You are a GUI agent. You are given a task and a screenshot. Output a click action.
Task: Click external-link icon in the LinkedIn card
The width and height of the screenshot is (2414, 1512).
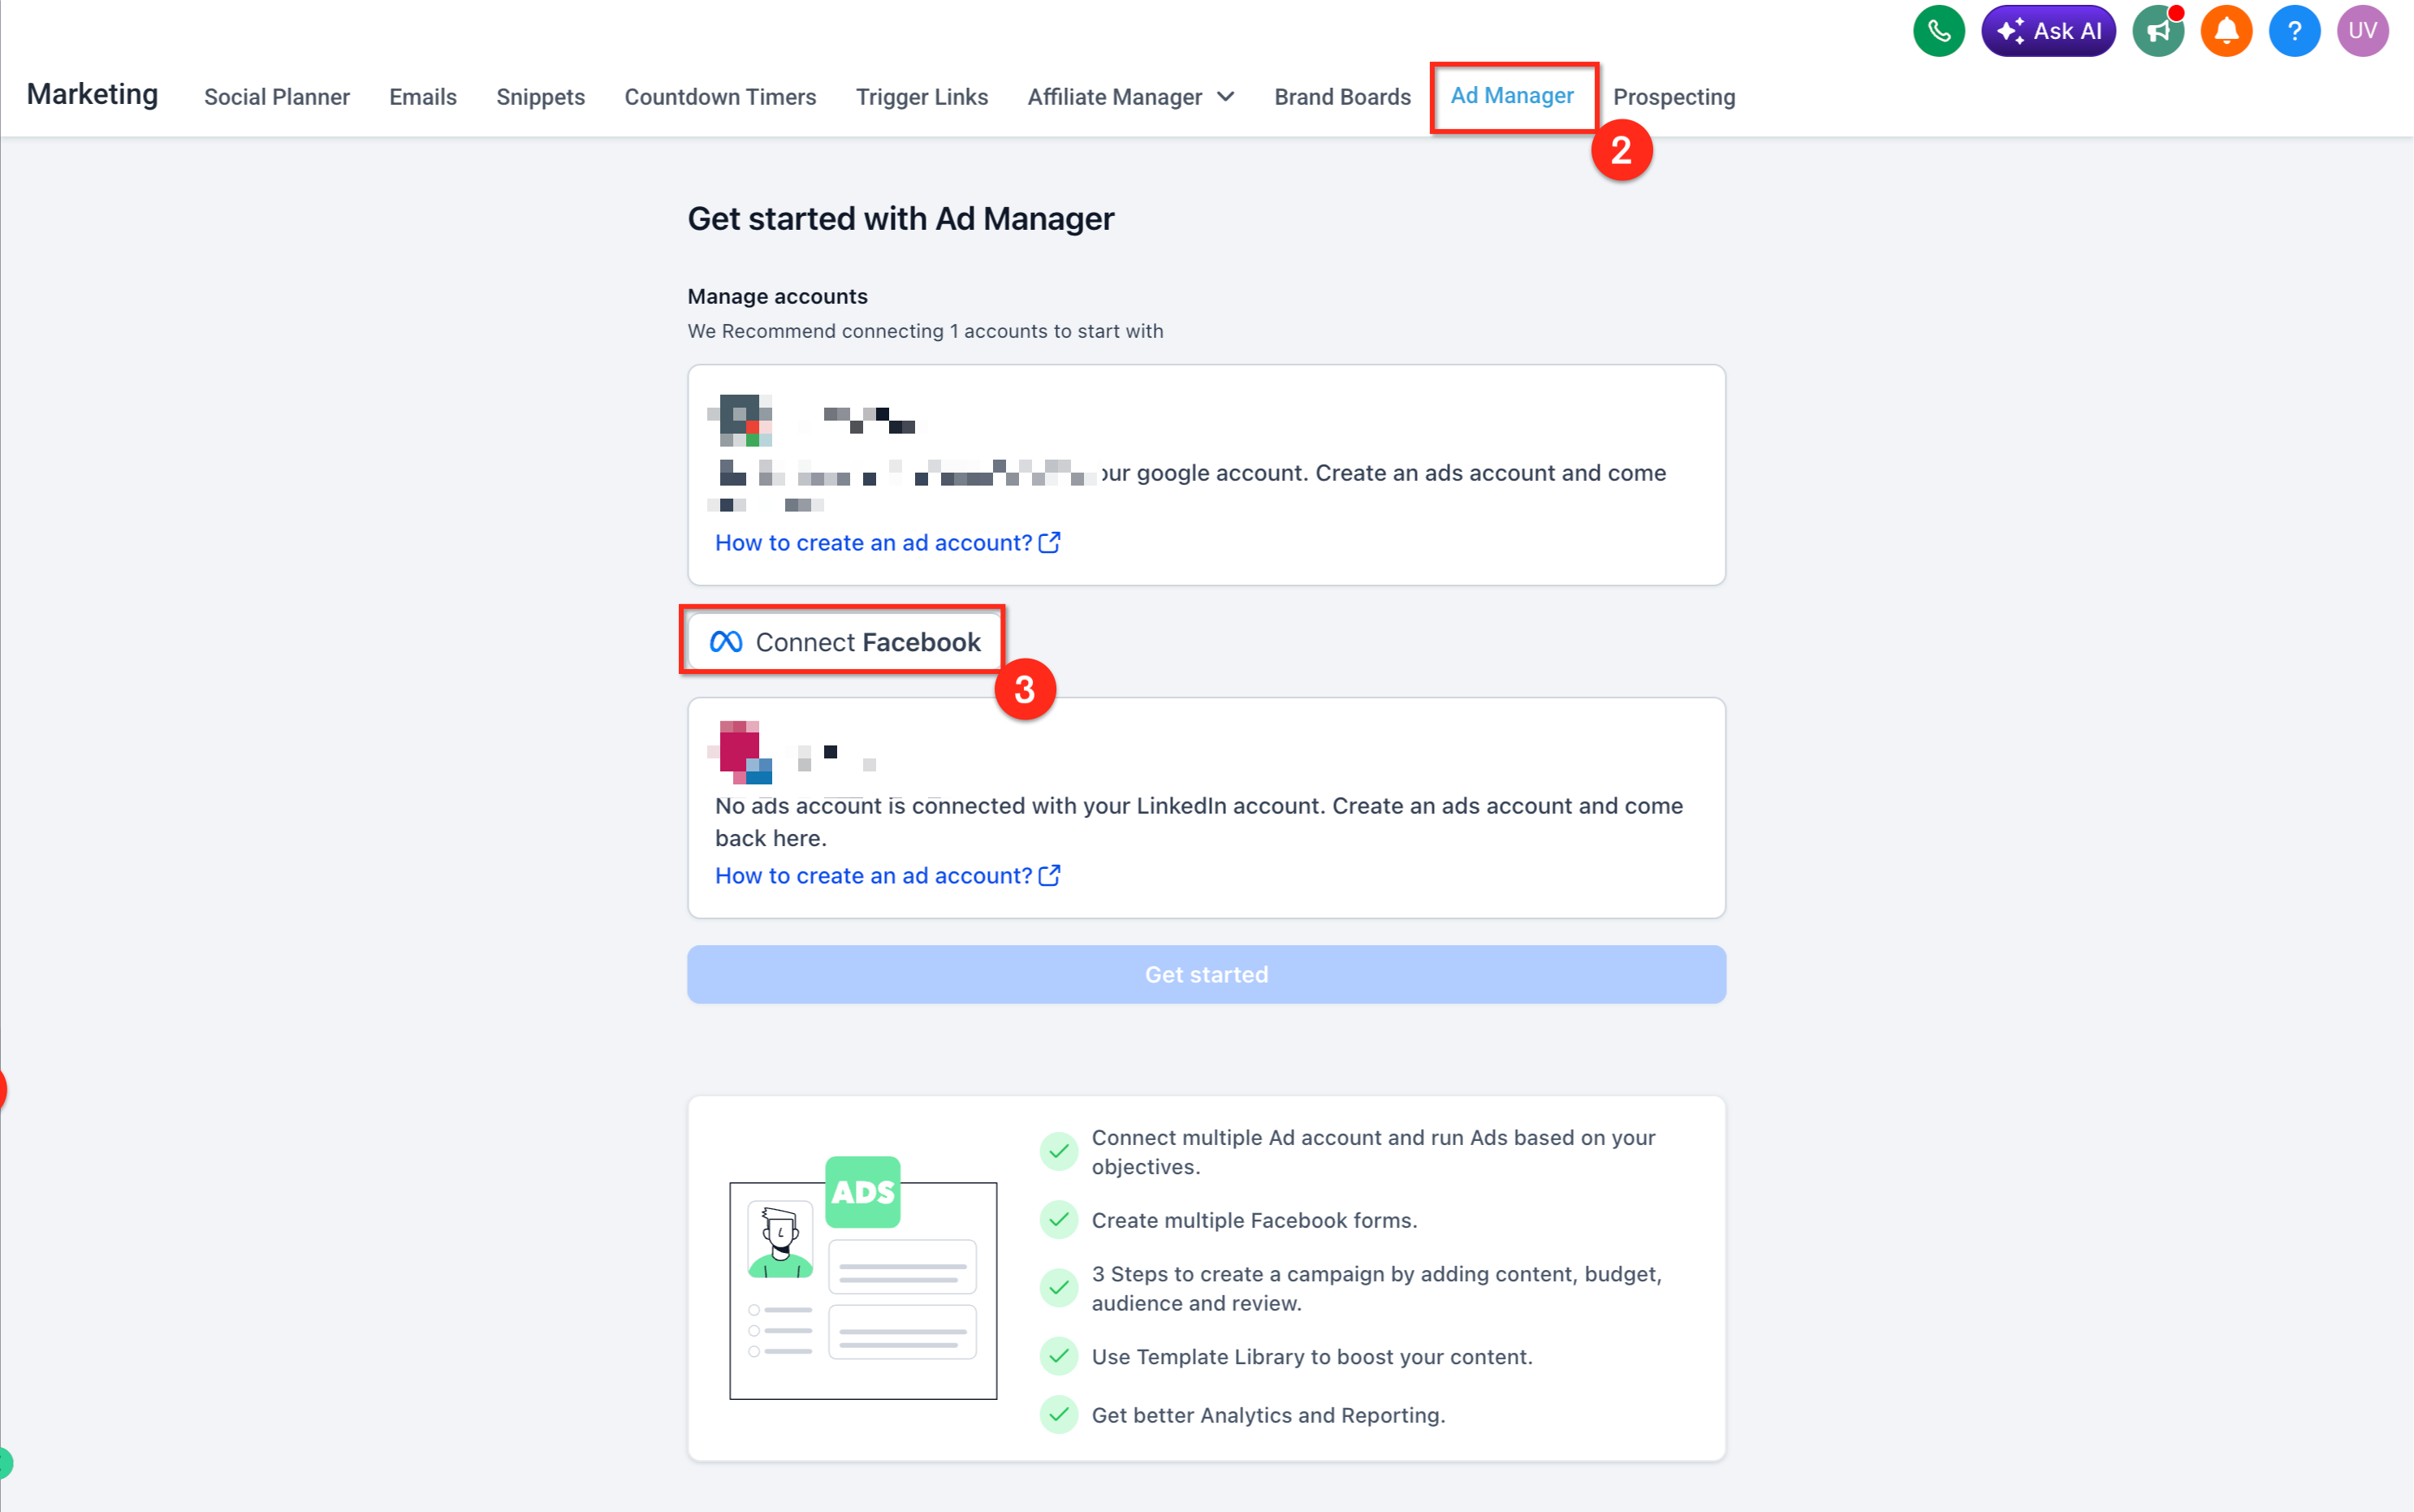[x=1049, y=875]
